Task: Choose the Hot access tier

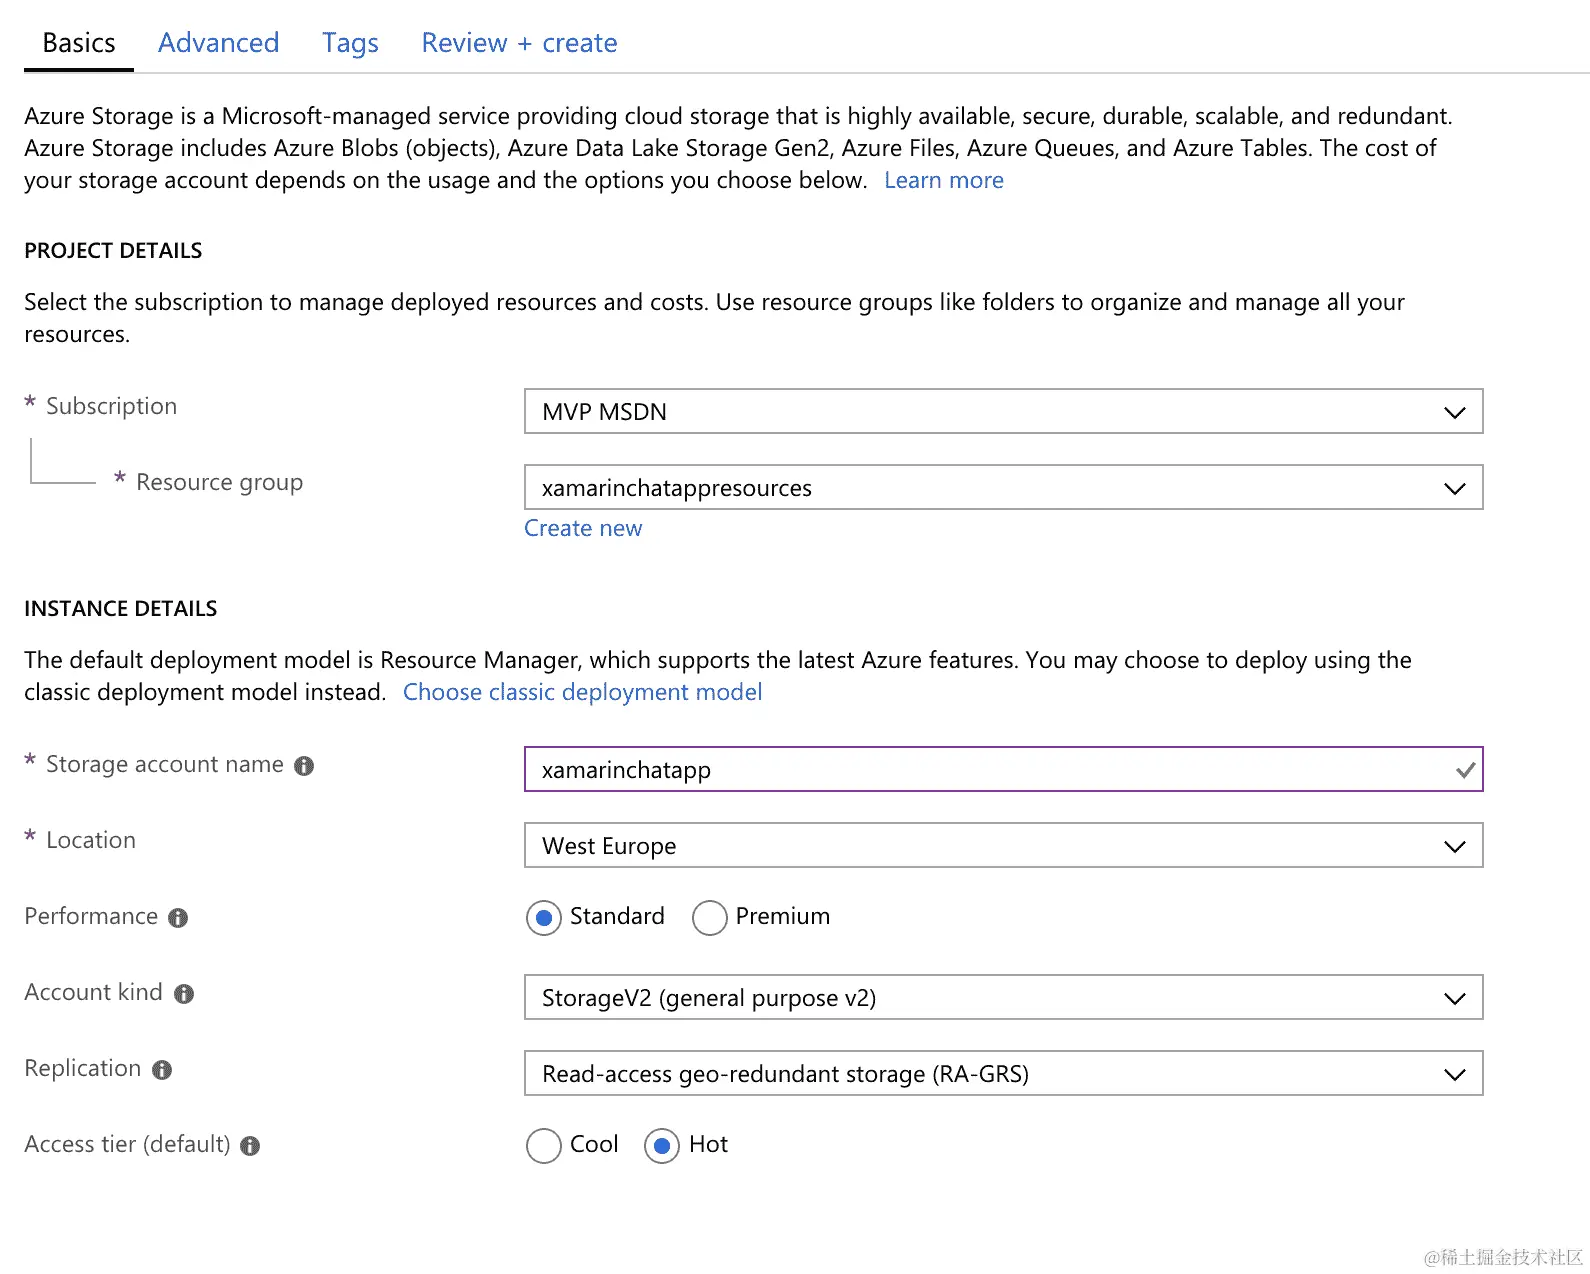Action: point(661,1146)
